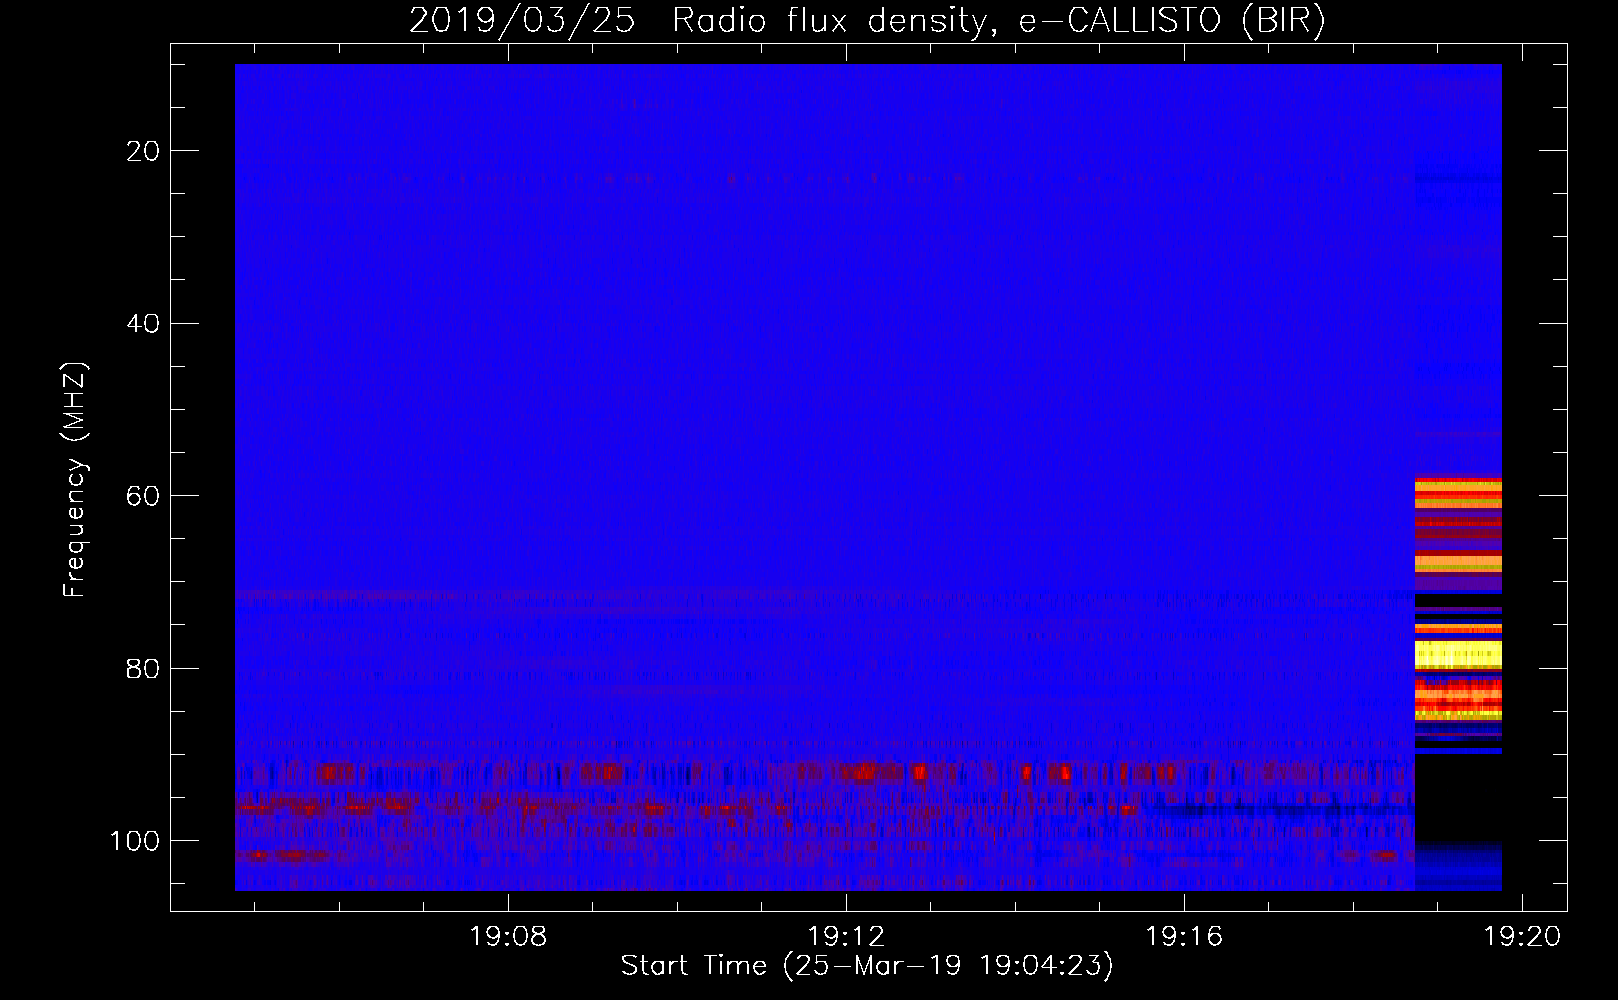Click the plot title '2019/03/25 Radio flux density'
This screenshot has height=1000, width=1618.
(697, 20)
